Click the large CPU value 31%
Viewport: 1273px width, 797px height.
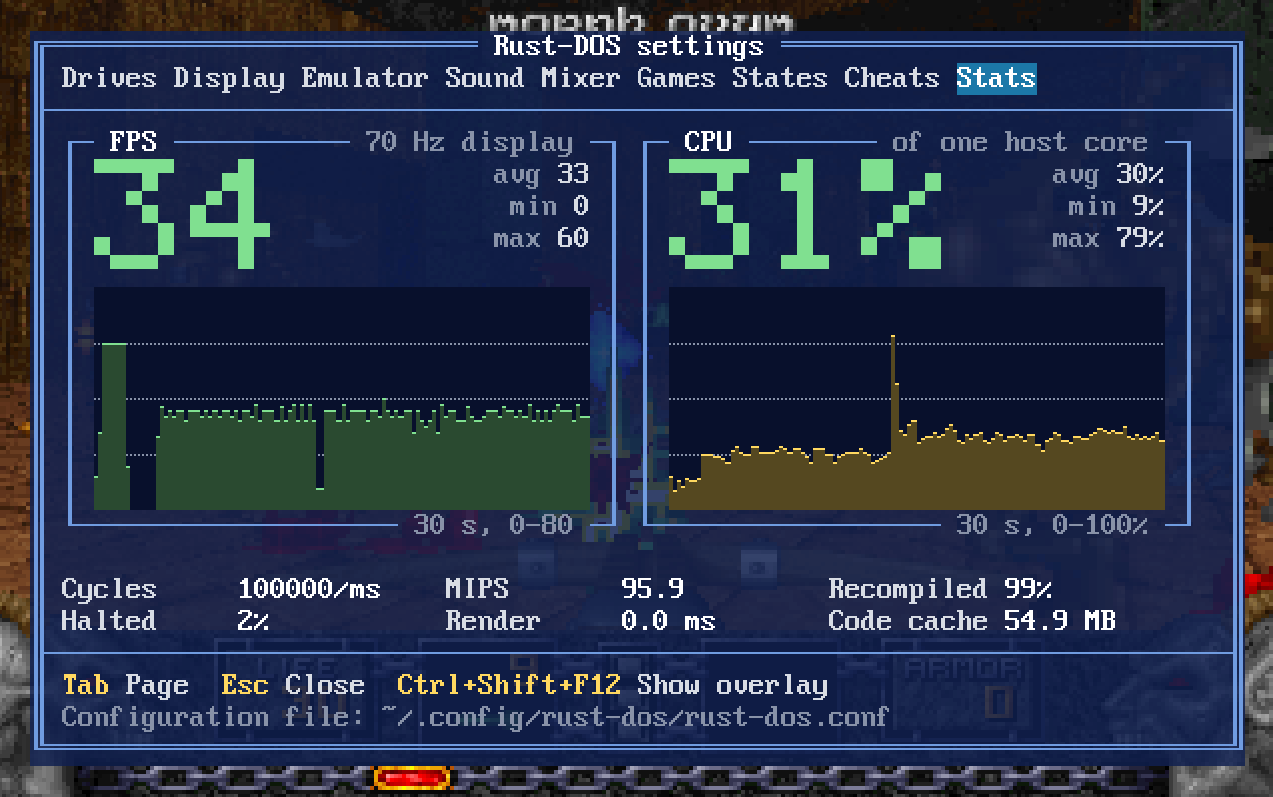[805, 214]
